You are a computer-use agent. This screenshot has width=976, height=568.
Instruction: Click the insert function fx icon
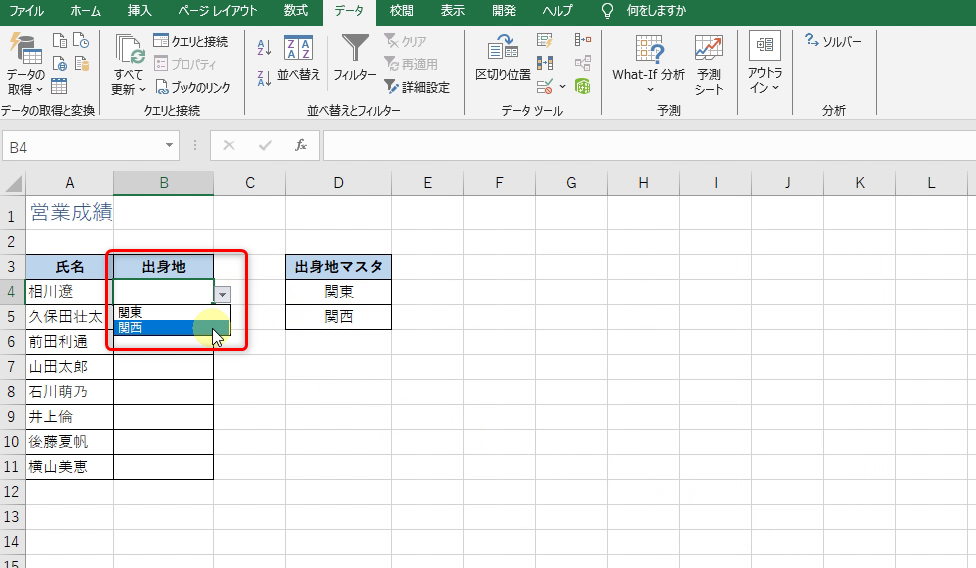pyautogui.click(x=300, y=146)
